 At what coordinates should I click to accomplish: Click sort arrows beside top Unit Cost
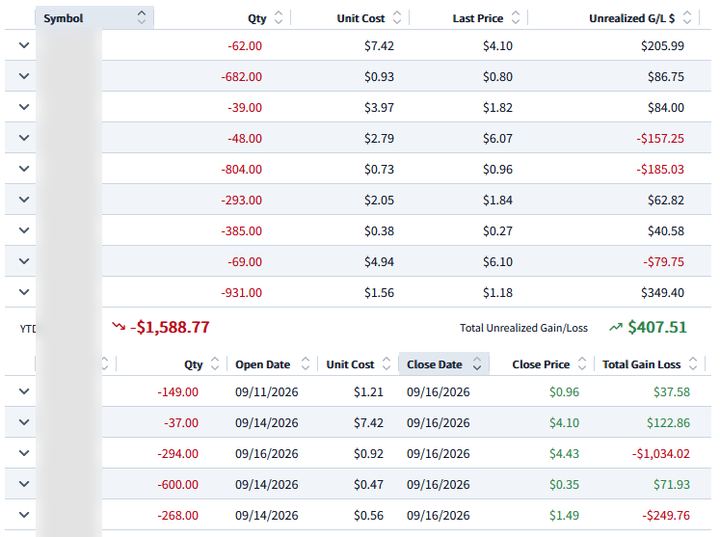(397, 18)
